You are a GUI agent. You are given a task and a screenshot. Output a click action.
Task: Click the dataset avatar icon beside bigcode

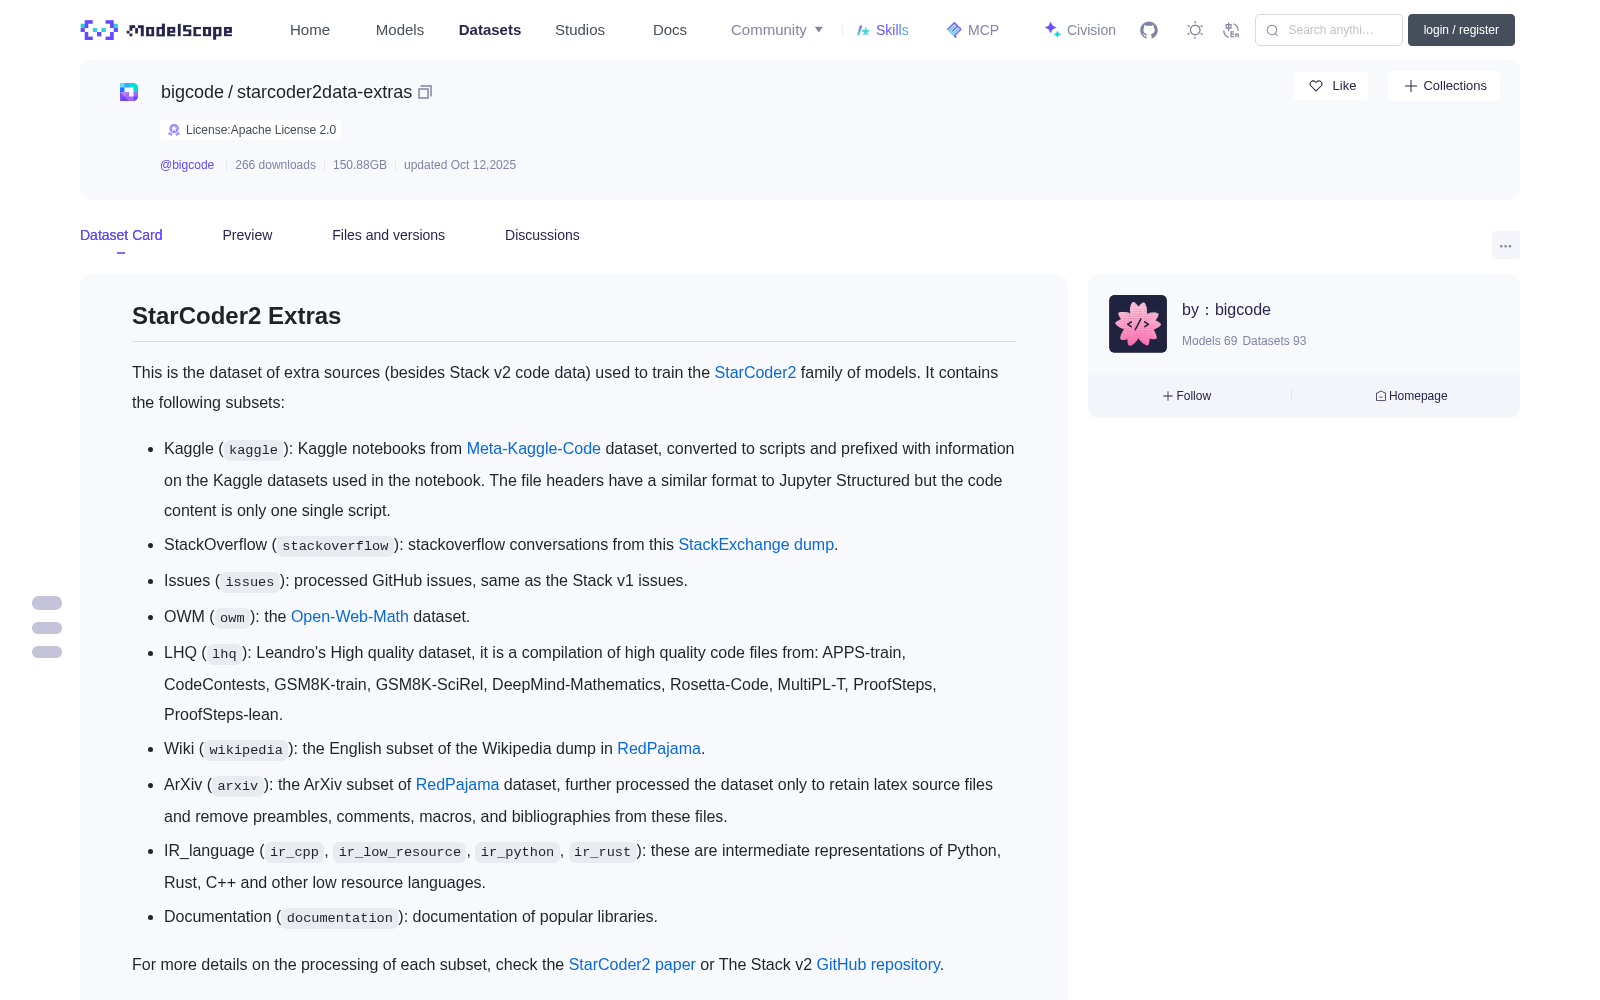pyautogui.click(x=129, y=92)
